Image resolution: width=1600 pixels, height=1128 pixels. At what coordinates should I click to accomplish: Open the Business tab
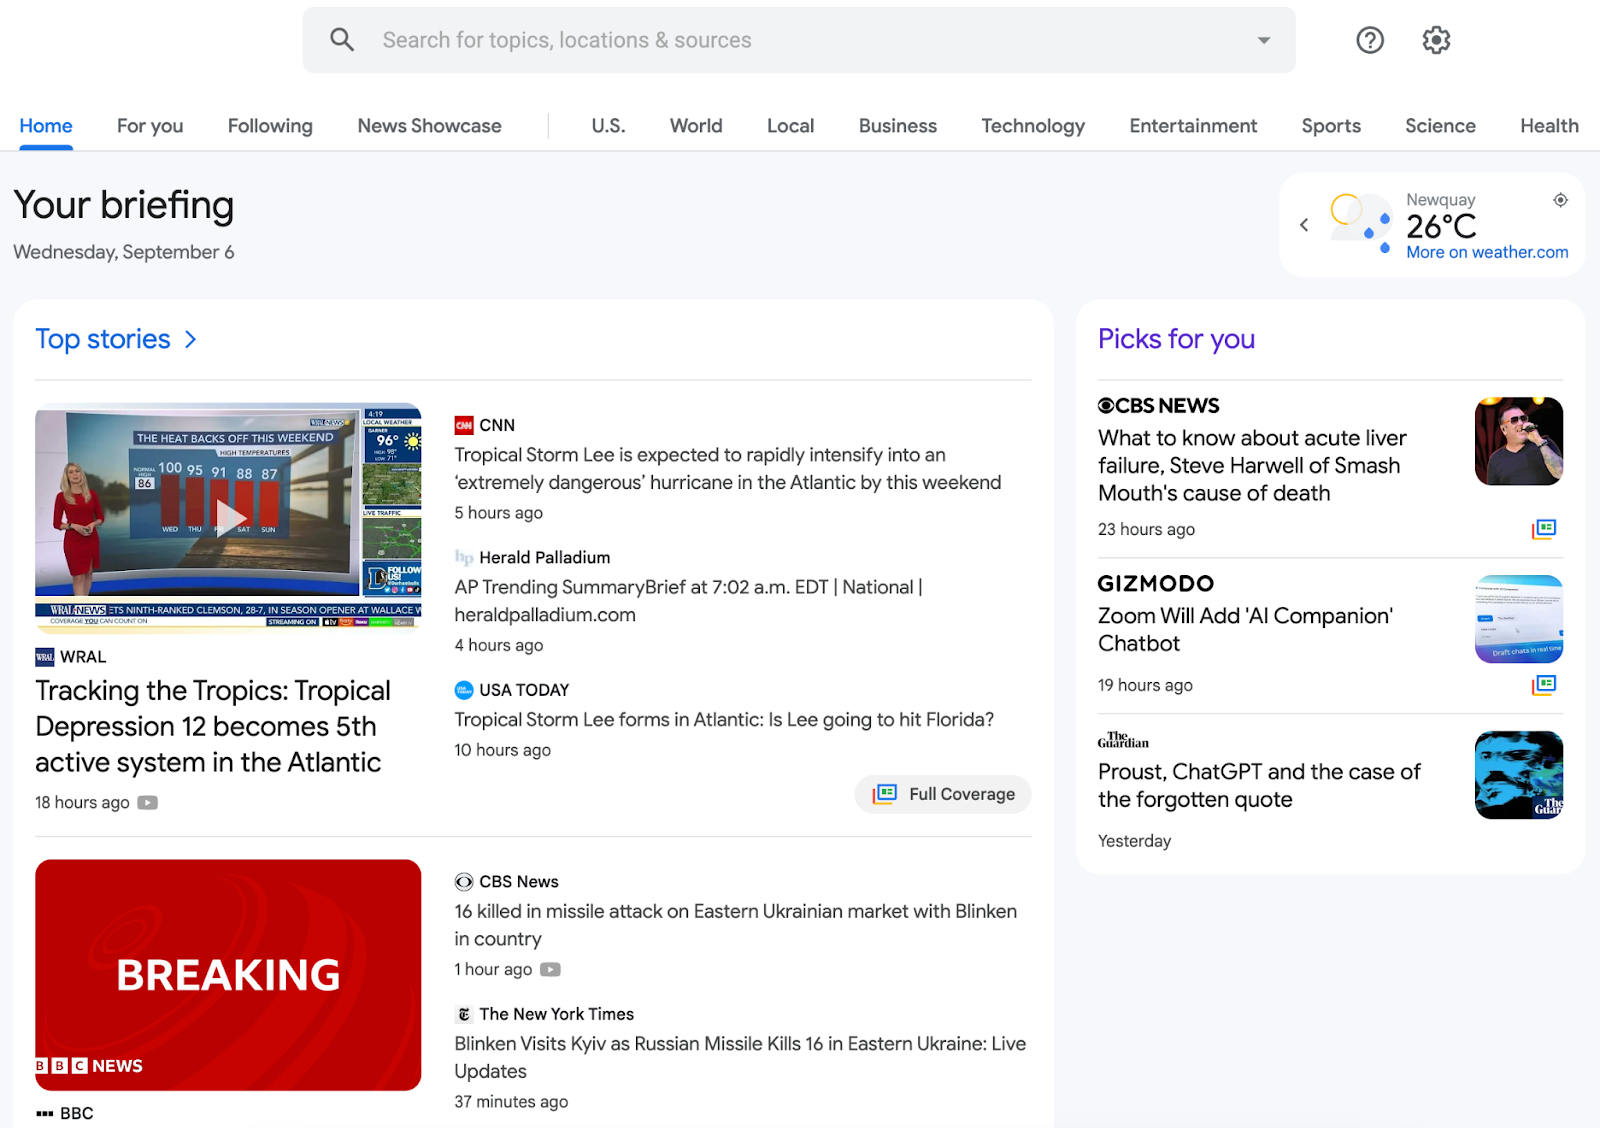[x=898, y=126]
